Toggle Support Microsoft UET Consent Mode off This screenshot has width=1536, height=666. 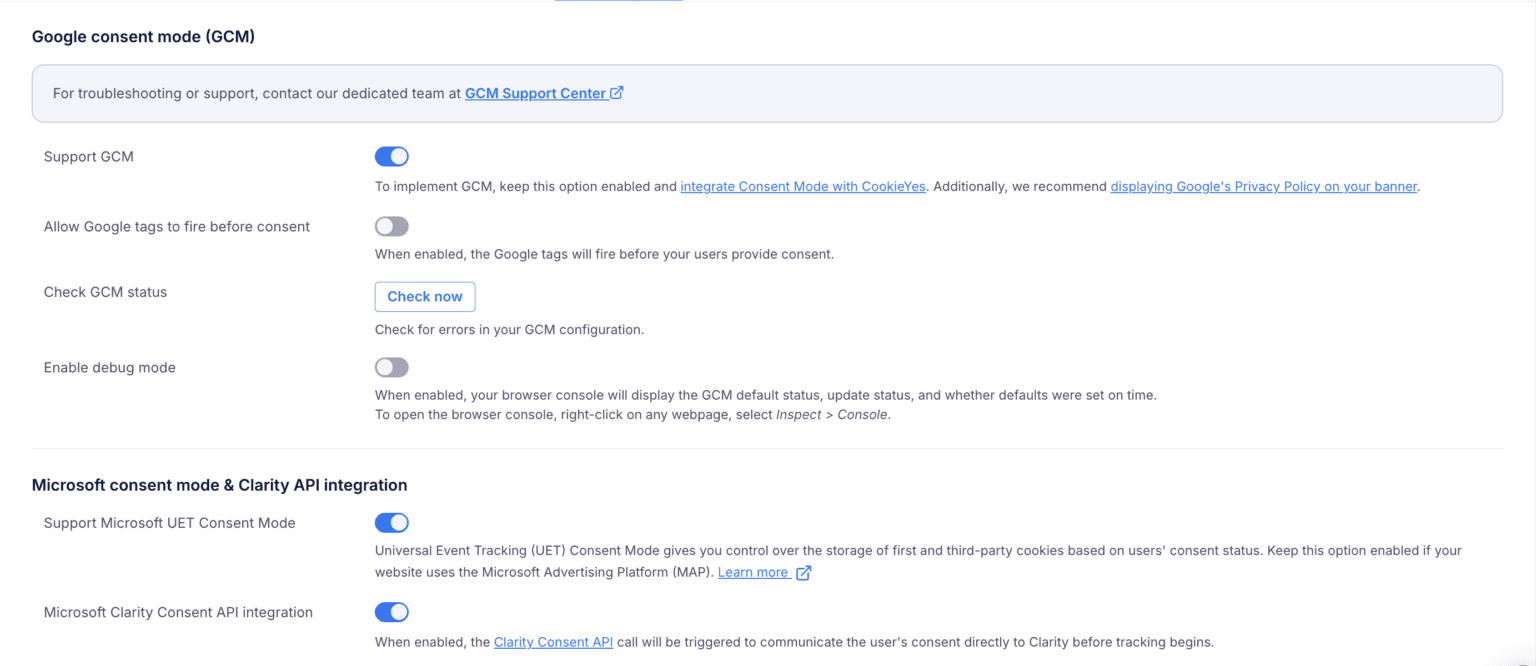392,523
